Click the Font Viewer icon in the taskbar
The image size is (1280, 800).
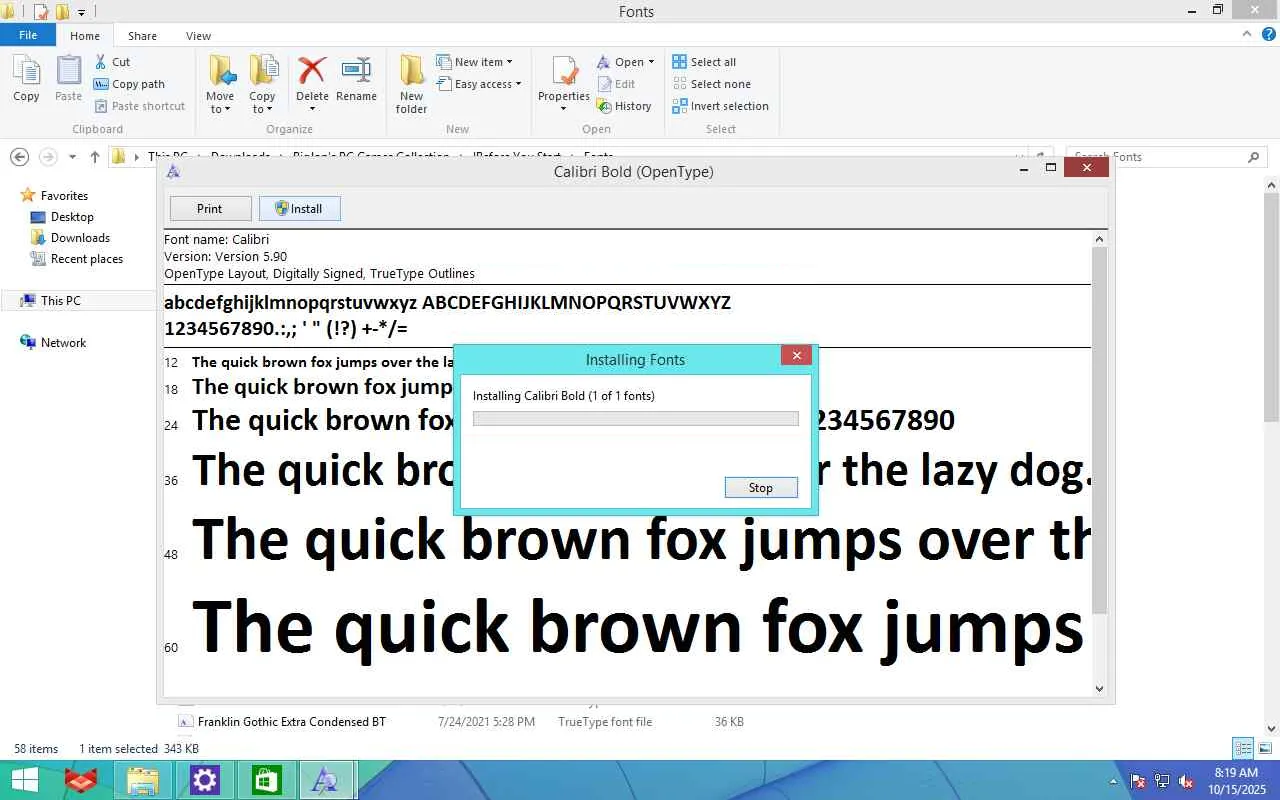click(326, 780)
